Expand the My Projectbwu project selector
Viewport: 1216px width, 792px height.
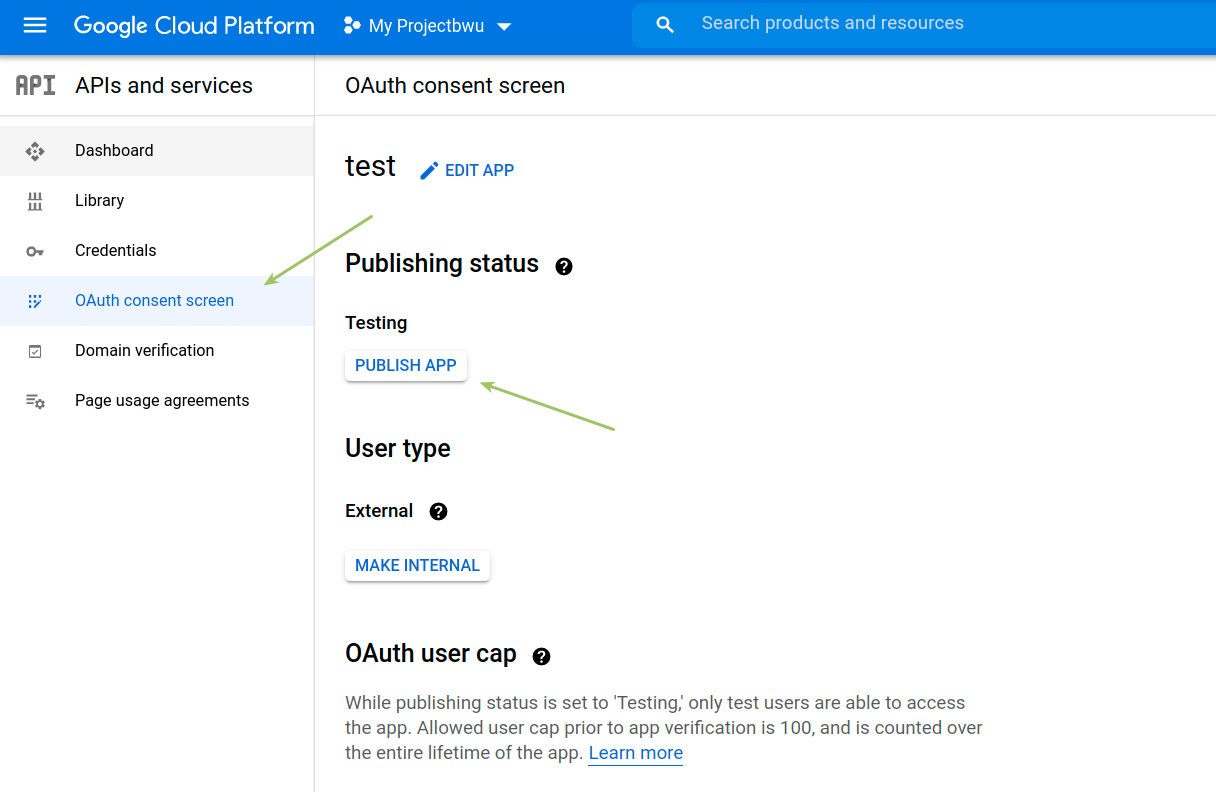click(x=427, y=26)
